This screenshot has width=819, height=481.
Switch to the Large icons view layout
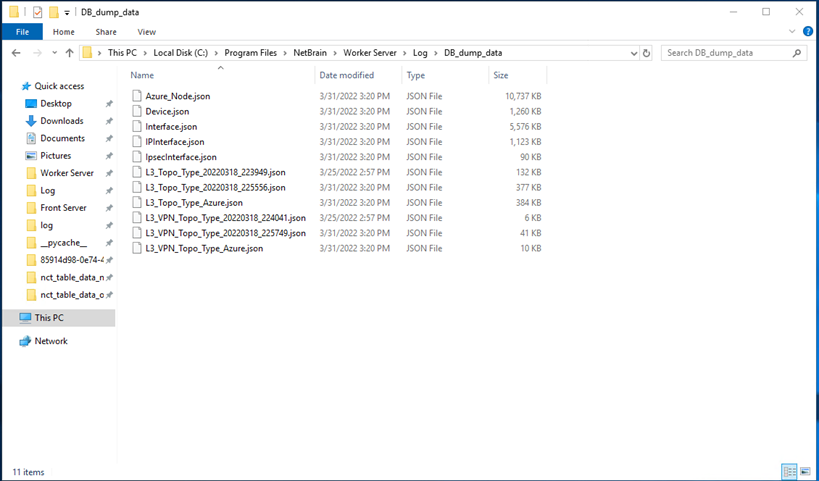(805, 472)
